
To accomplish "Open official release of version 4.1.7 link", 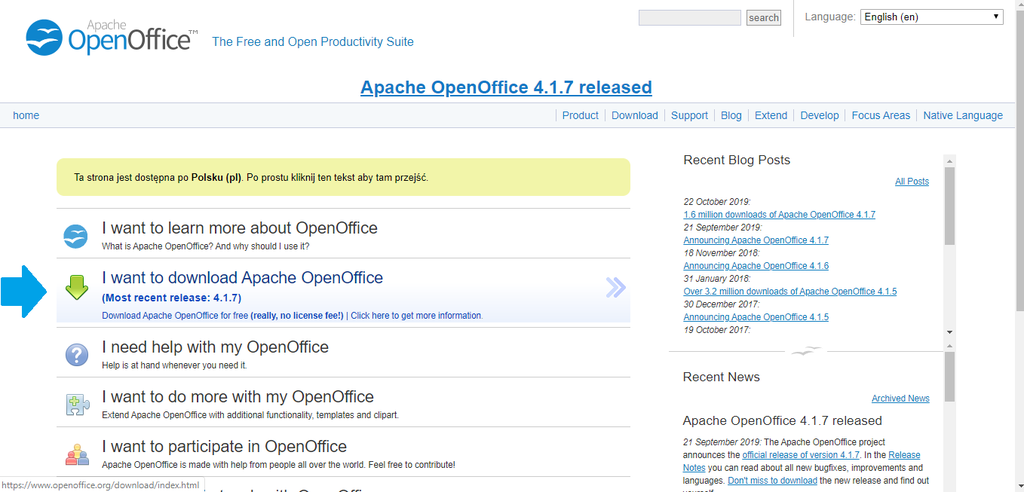I will pos(801,455).
